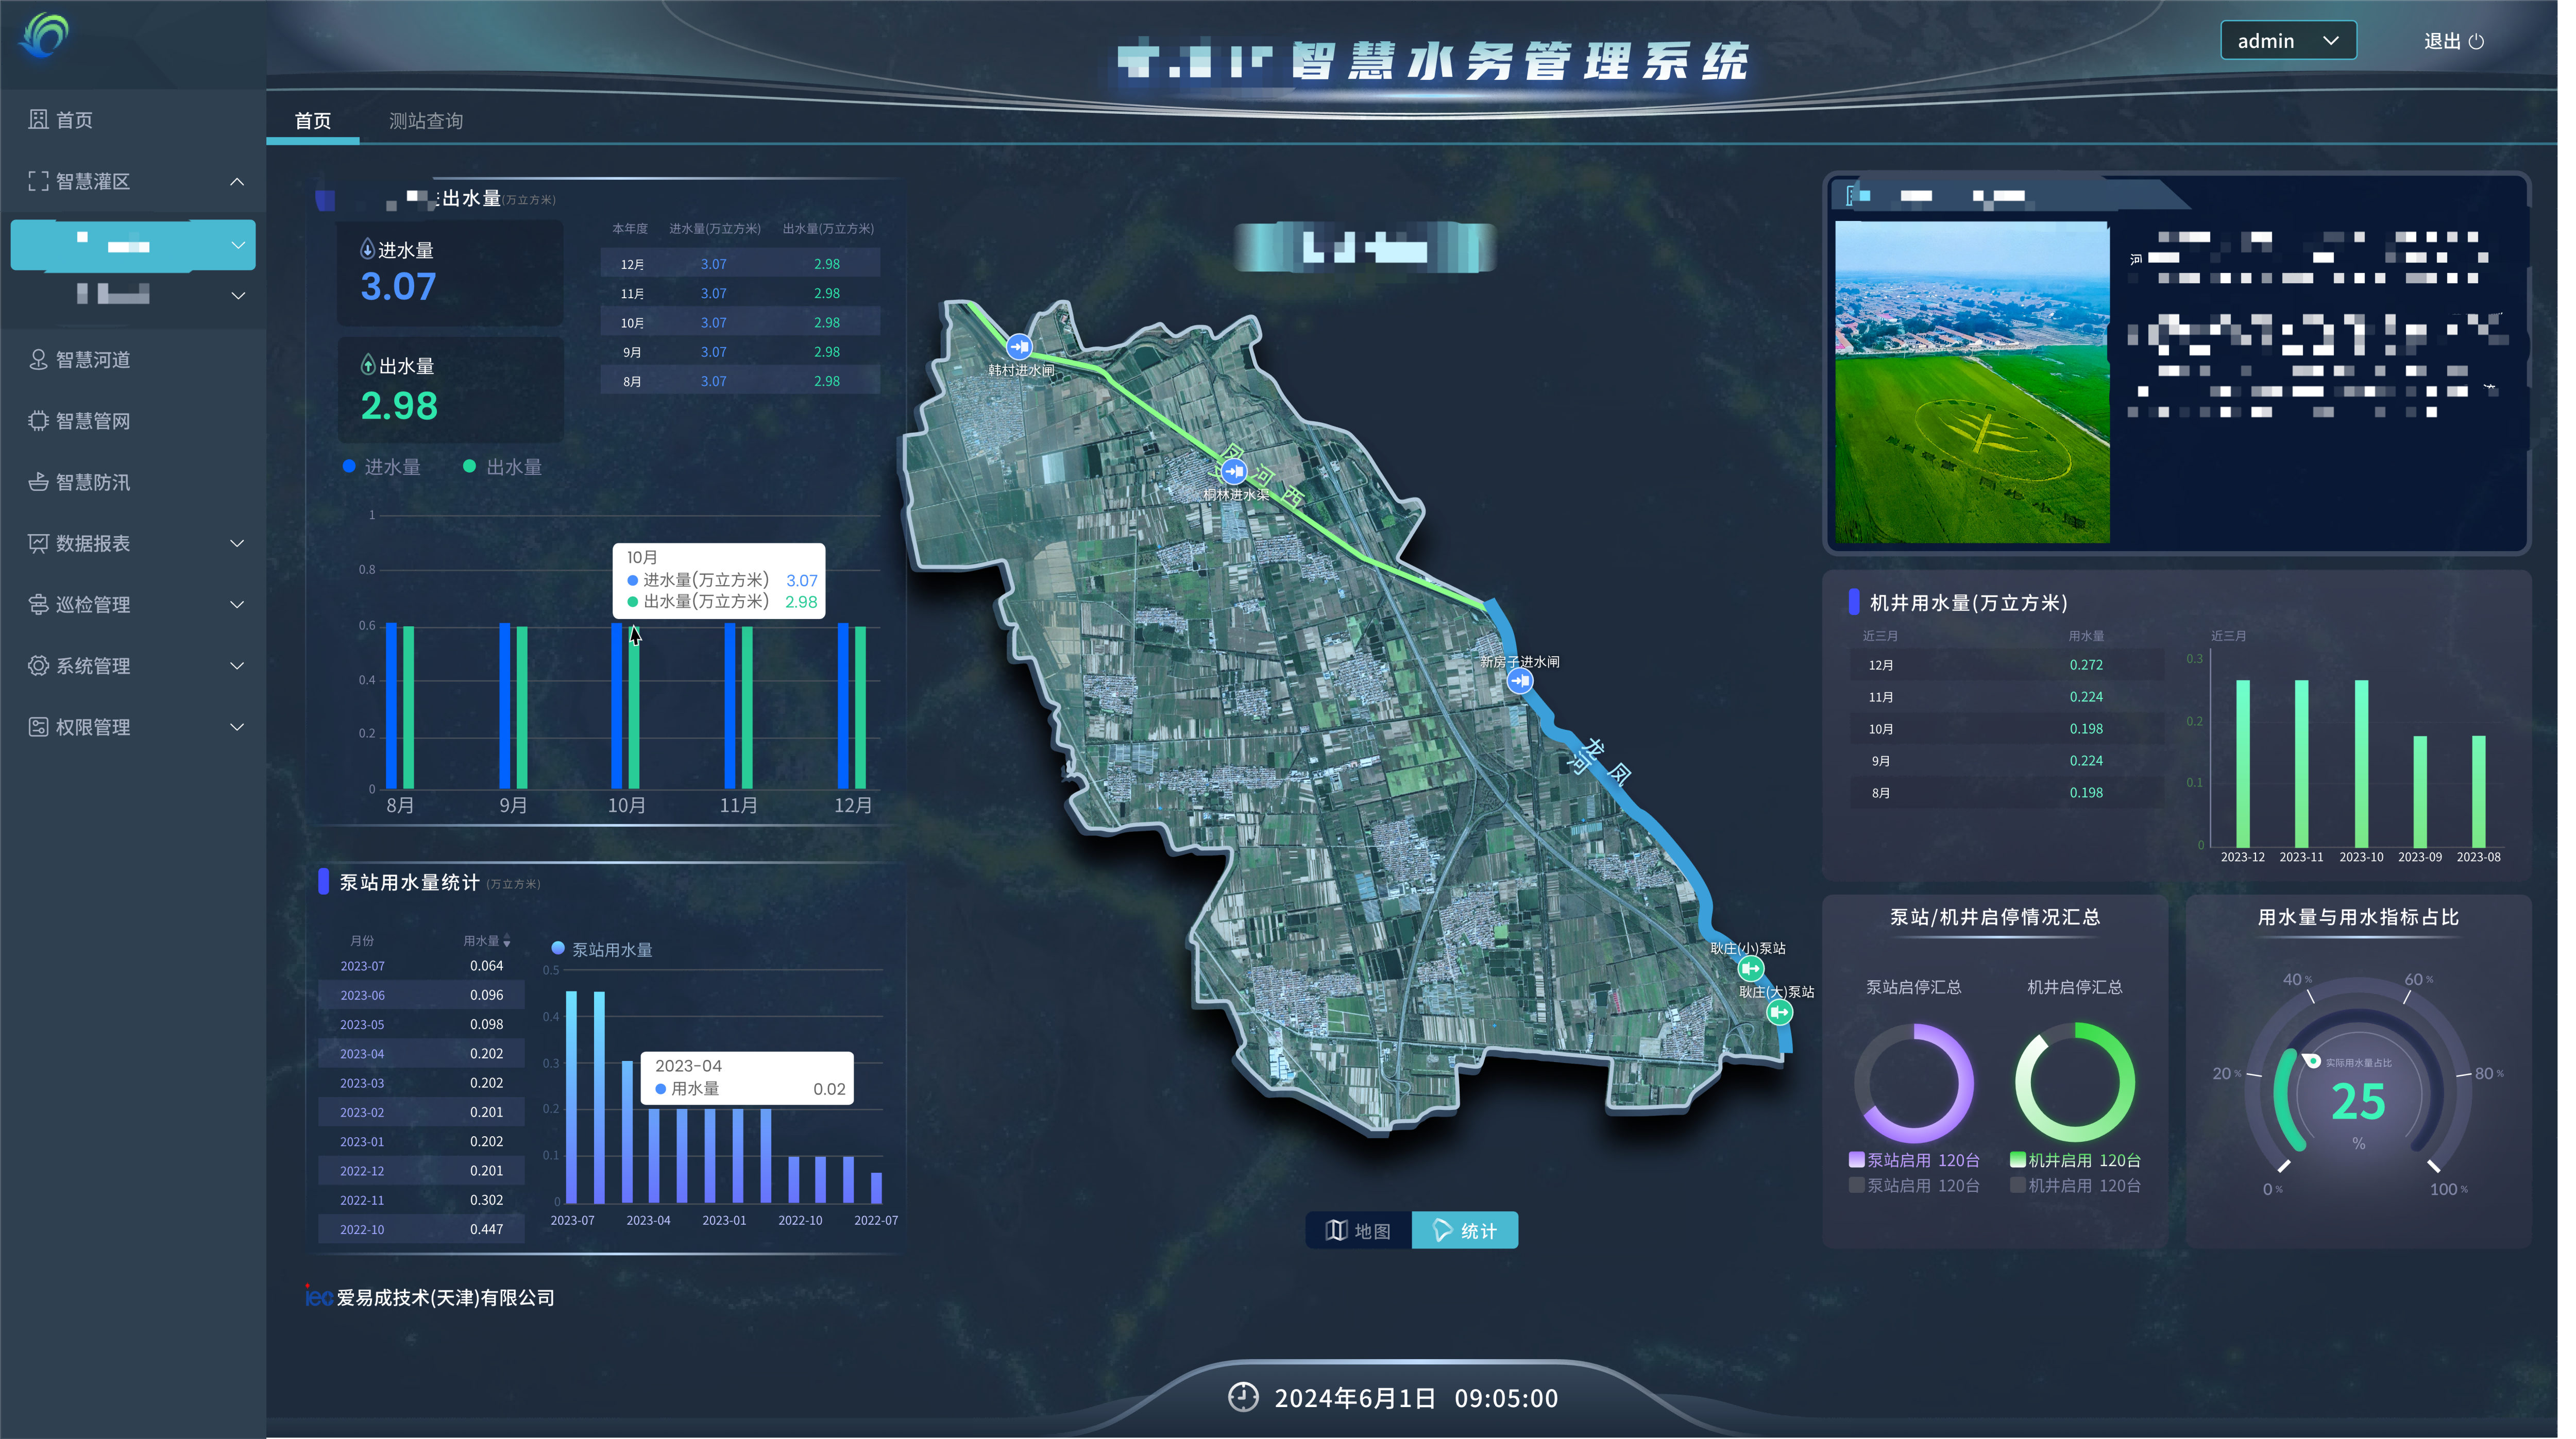Click the 新房子进水闸 map marker
Screen dimensions: 2576x1439
coord(1520,681)
